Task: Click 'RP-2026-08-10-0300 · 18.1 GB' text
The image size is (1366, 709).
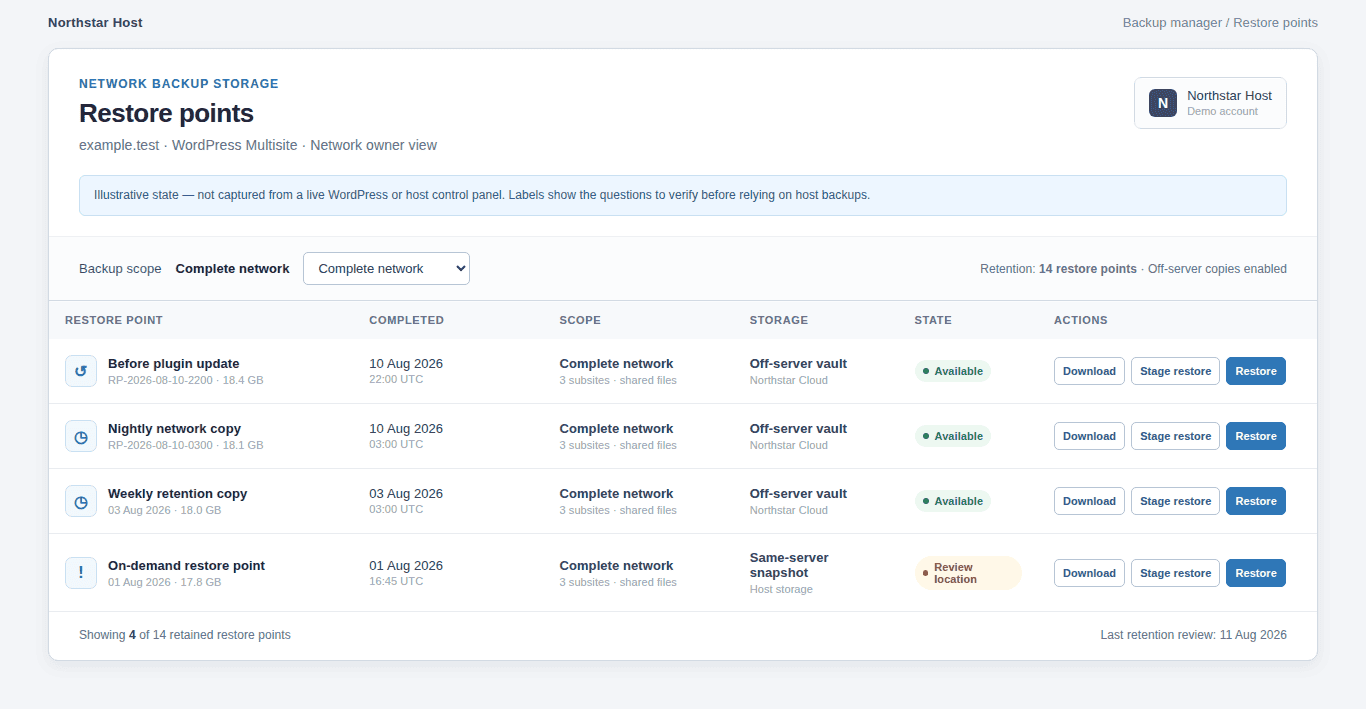Action: tap(185, 445)
